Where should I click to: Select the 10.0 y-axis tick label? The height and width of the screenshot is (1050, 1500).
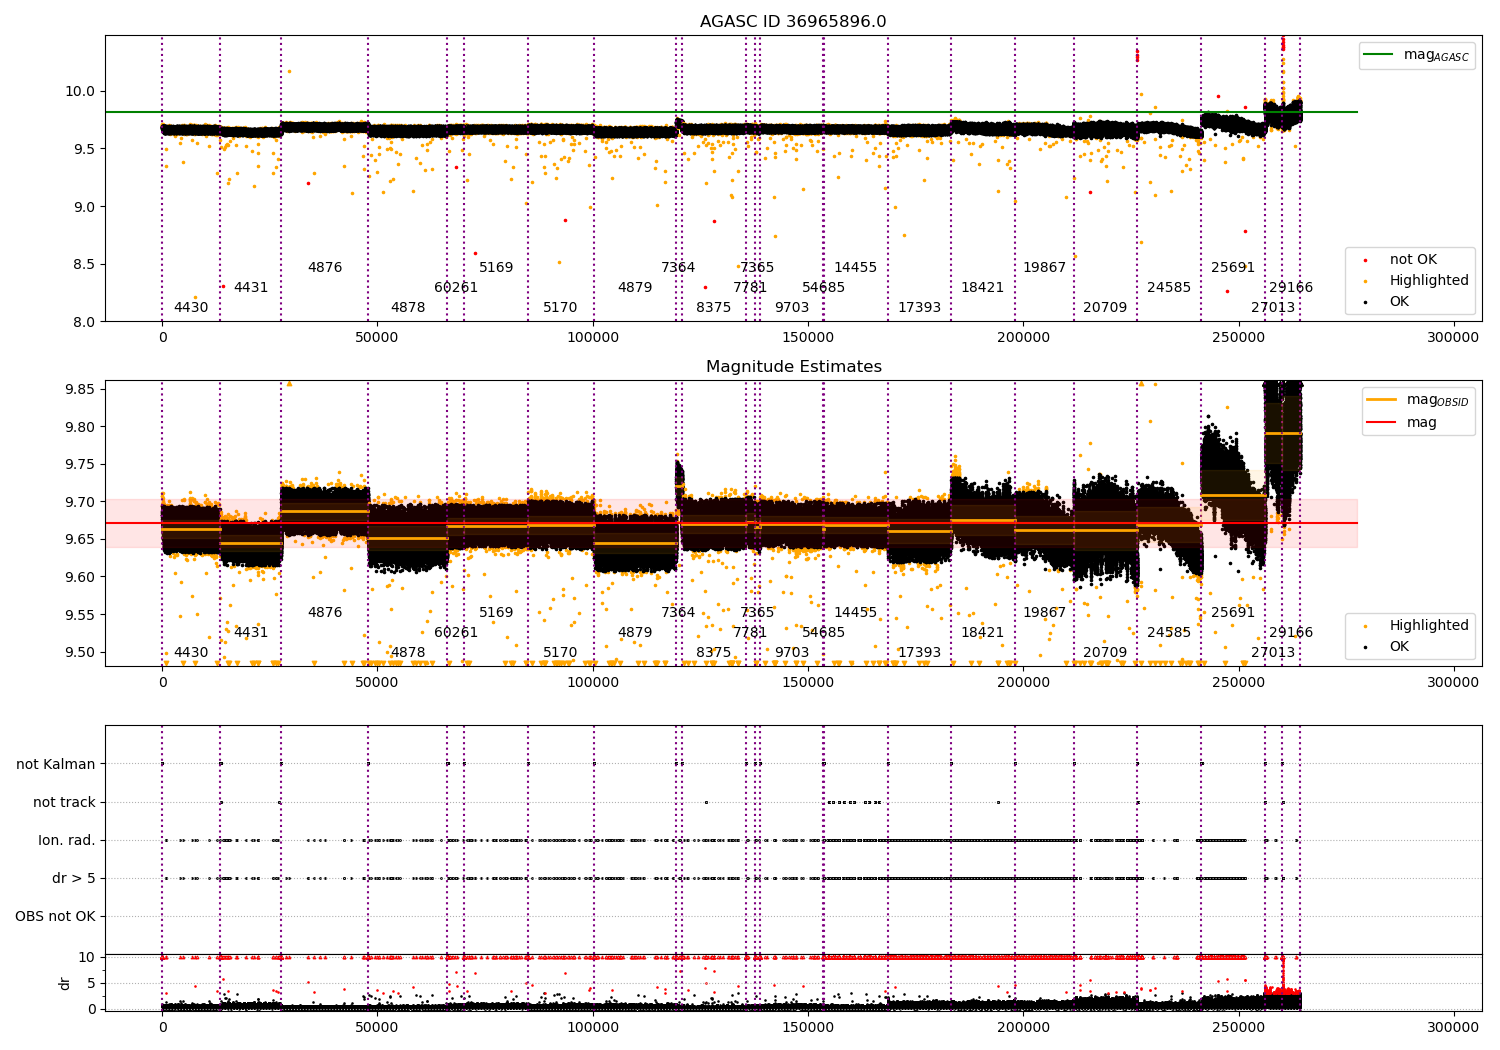[x=80, y=92]
